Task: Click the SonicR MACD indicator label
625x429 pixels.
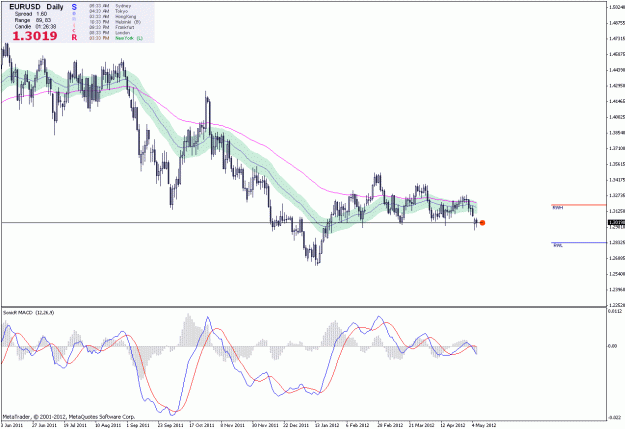Action: coord(28,313)
